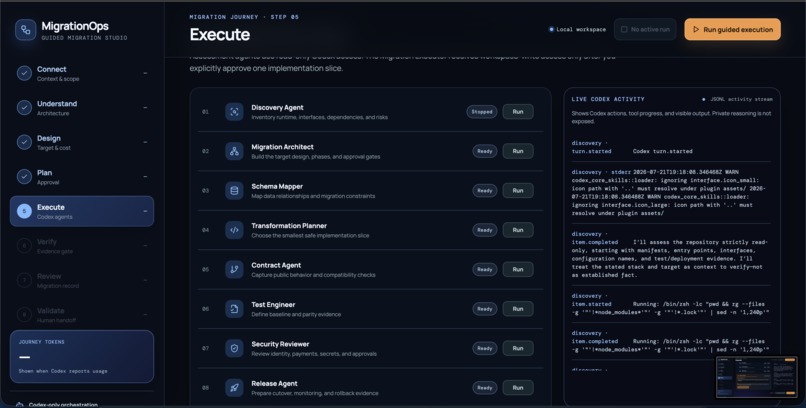Click the Ready badge on Contract Agent
Screen dimensions: 806x408
pyautogui.click(x=485, y=269)
